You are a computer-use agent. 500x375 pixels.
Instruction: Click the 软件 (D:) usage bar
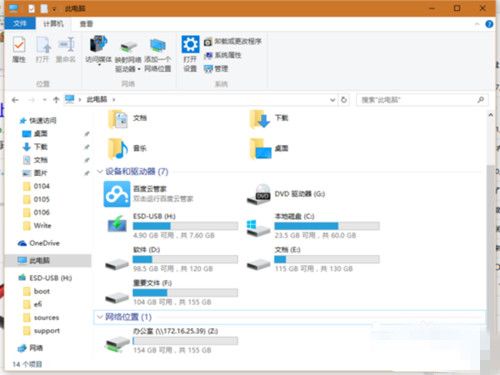coord(185,259)
